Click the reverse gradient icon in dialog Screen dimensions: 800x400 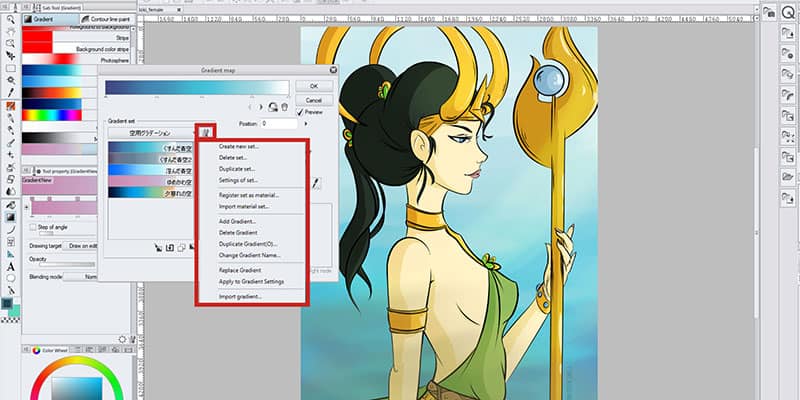(272, 107)
